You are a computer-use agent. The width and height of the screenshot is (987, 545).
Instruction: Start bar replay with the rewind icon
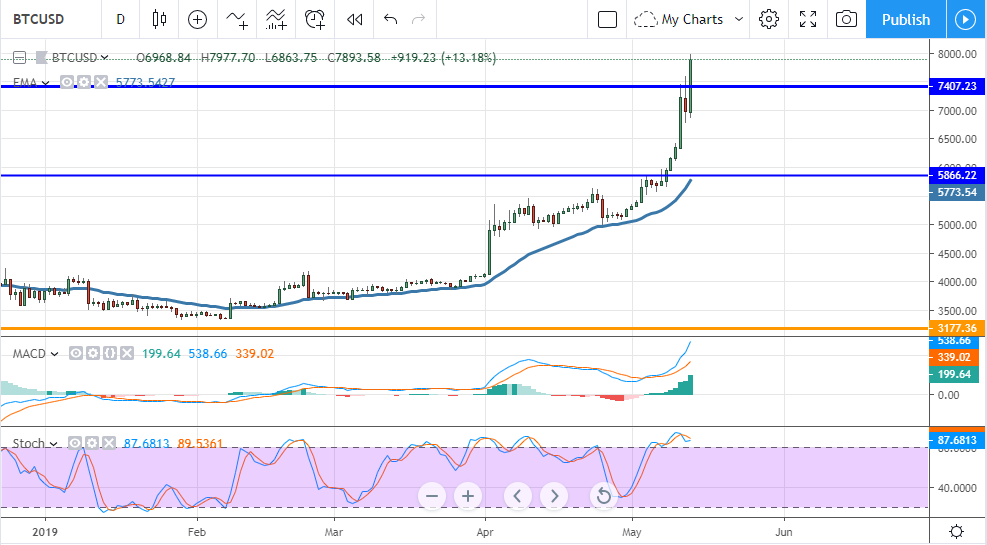pos(354,20)
